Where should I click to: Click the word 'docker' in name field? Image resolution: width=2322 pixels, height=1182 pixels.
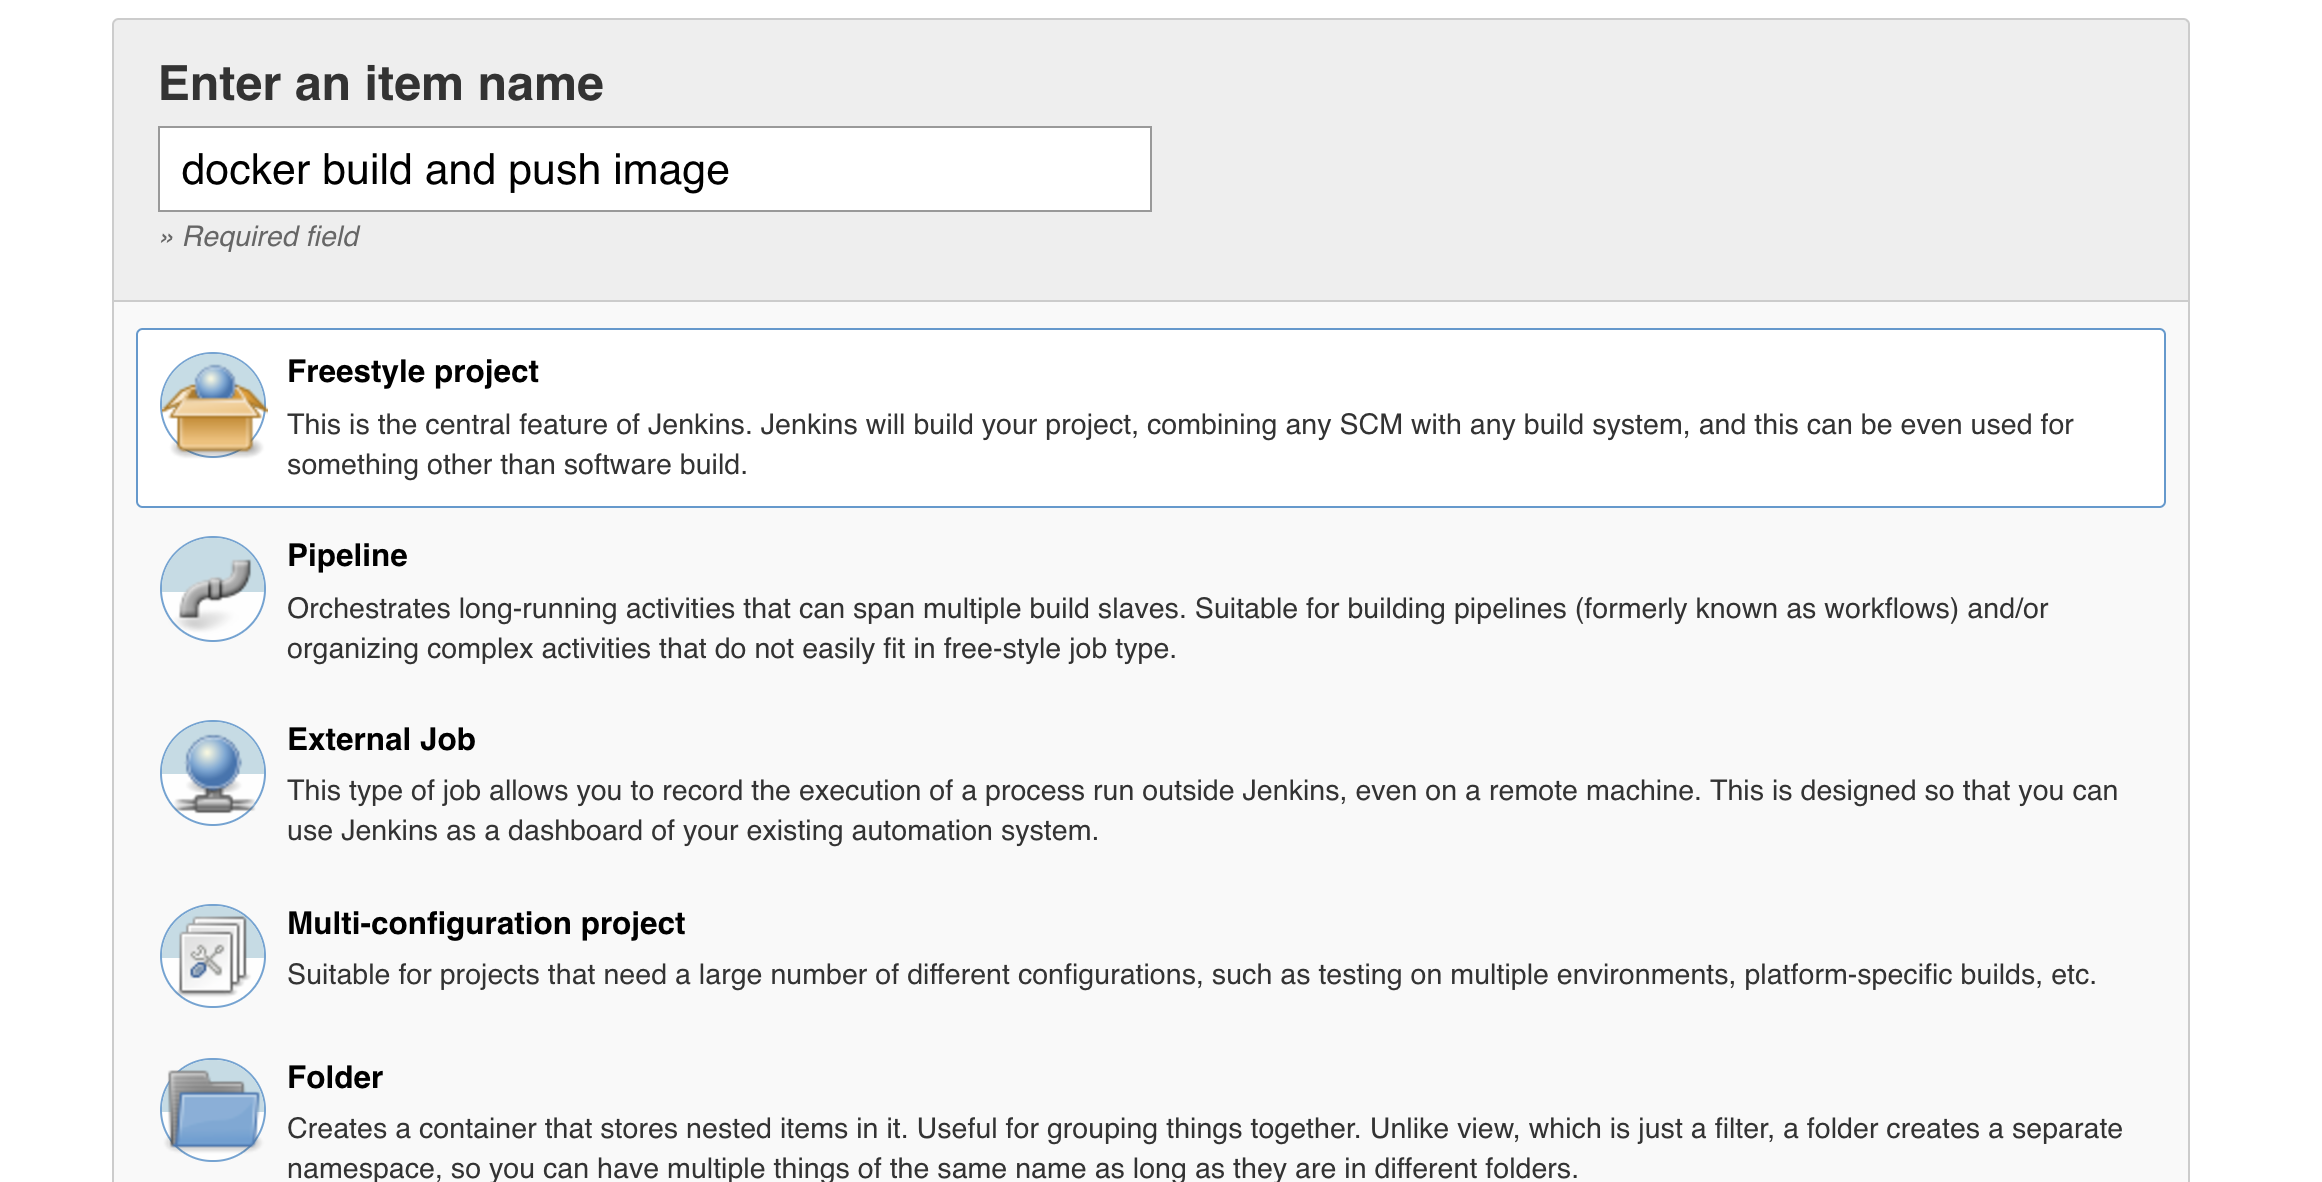coord(246,170)
